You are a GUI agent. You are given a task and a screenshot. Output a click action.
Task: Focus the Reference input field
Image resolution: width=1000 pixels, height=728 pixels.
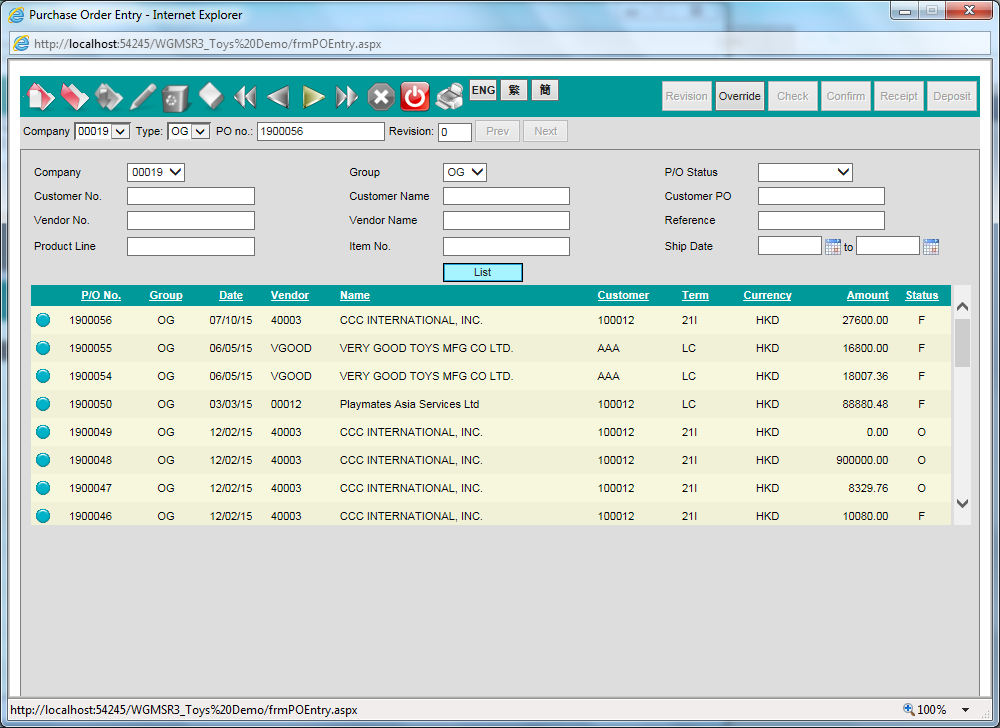(821, 221)
